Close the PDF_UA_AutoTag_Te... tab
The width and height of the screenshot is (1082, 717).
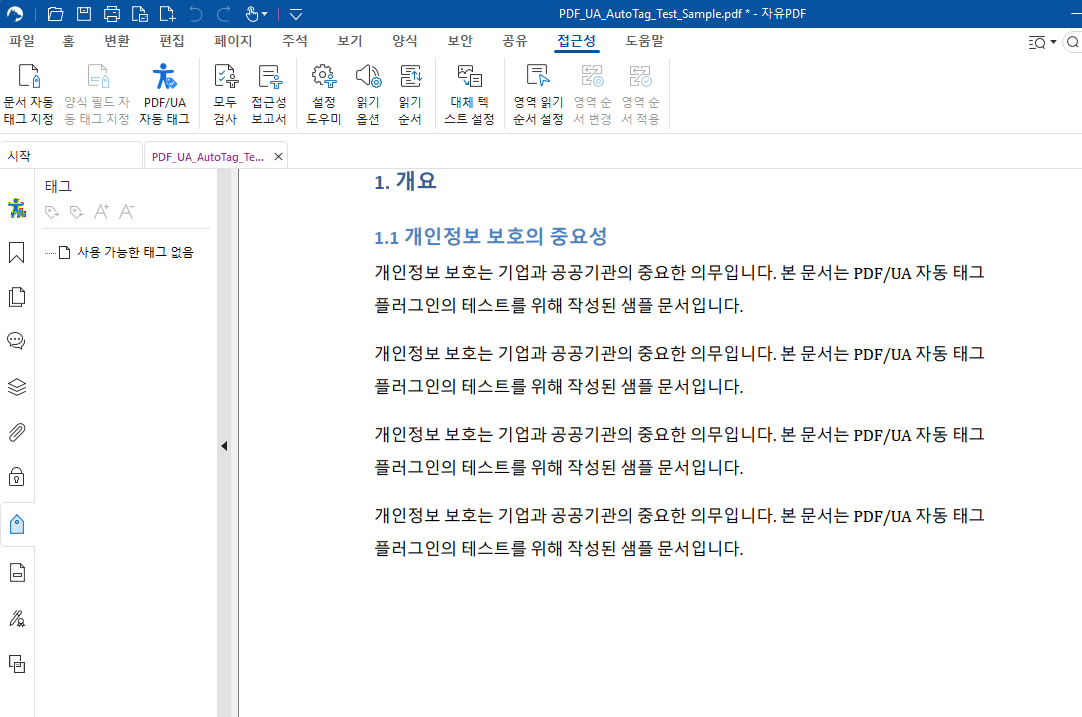click(x=278, y=157)
